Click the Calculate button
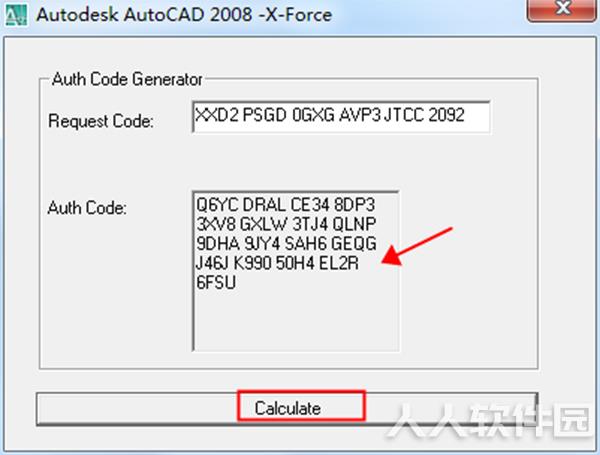This screenshot has width=600, height=455. 287,408
